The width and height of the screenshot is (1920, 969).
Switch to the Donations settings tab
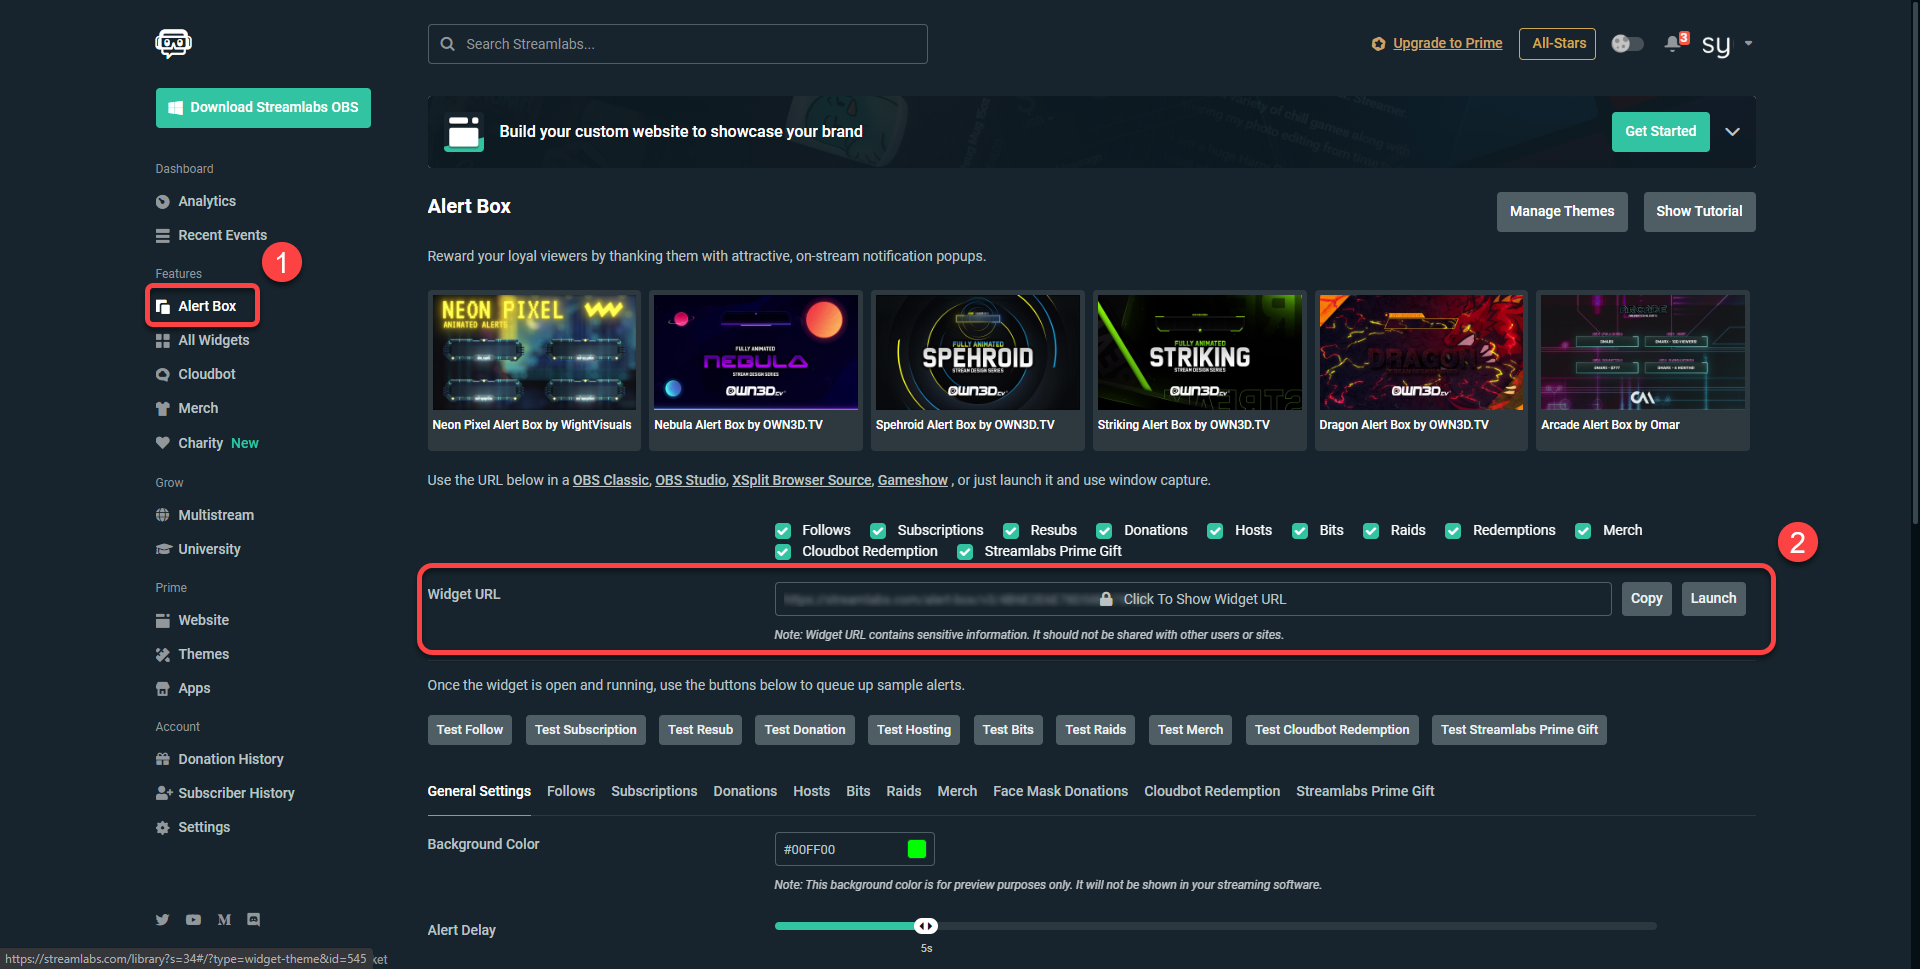pyautogui.click(x=745, y=791)
